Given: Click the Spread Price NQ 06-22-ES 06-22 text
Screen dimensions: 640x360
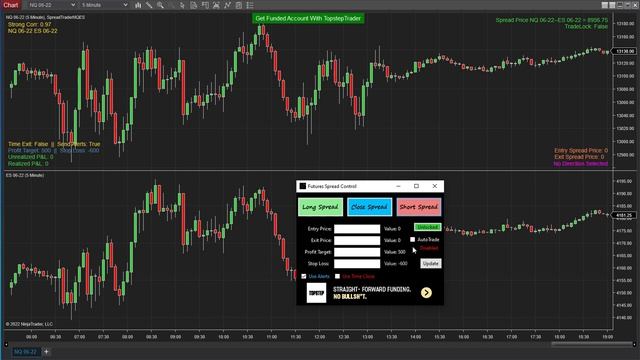Looking at the screenshot, I should pos(552,20).
